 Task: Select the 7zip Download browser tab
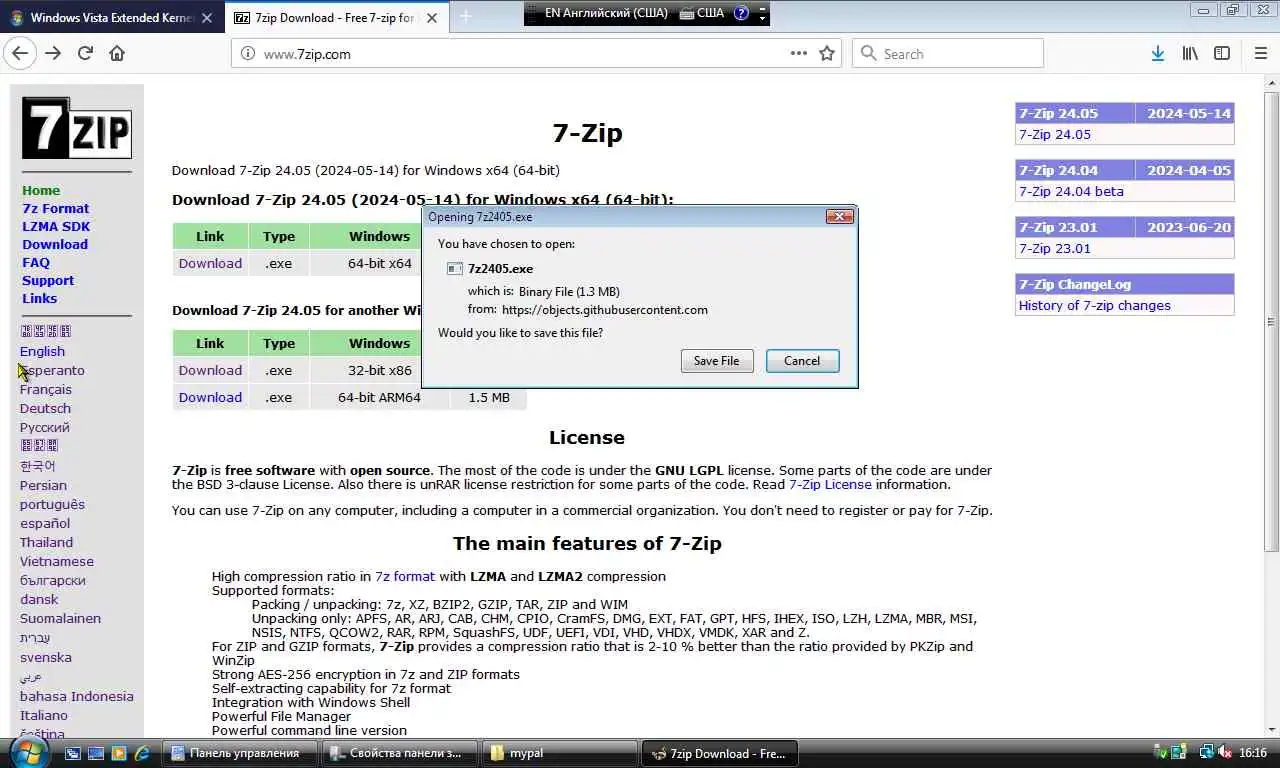tap(335, 17)
